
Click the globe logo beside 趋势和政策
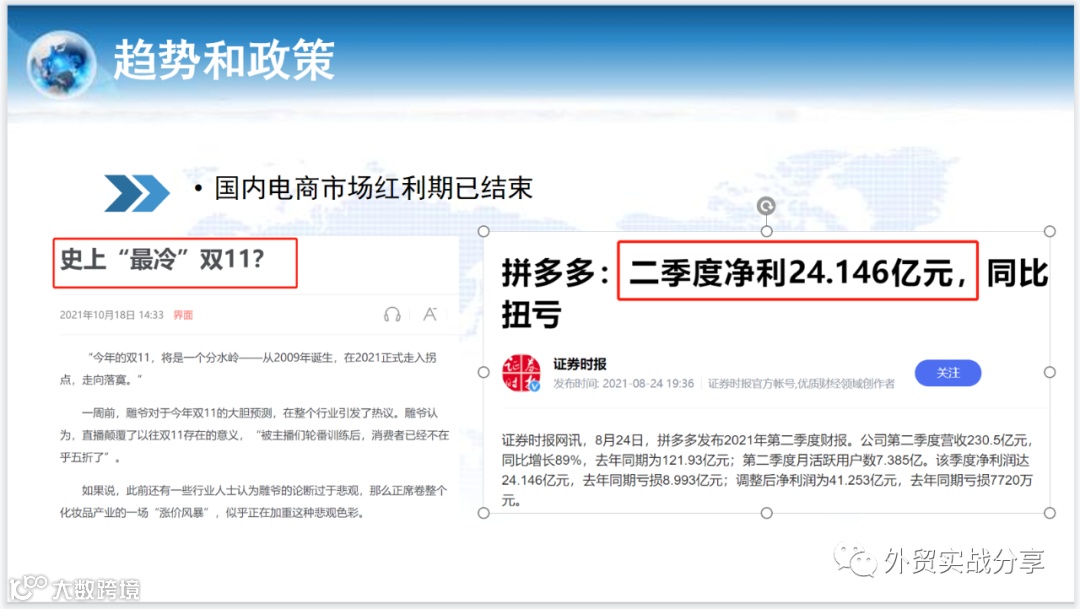61,64
